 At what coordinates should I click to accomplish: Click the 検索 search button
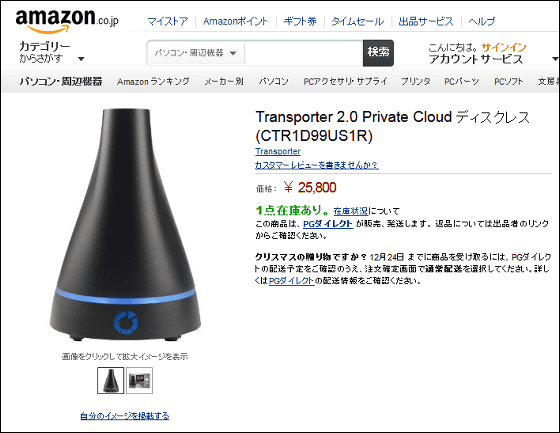(378, 53)
